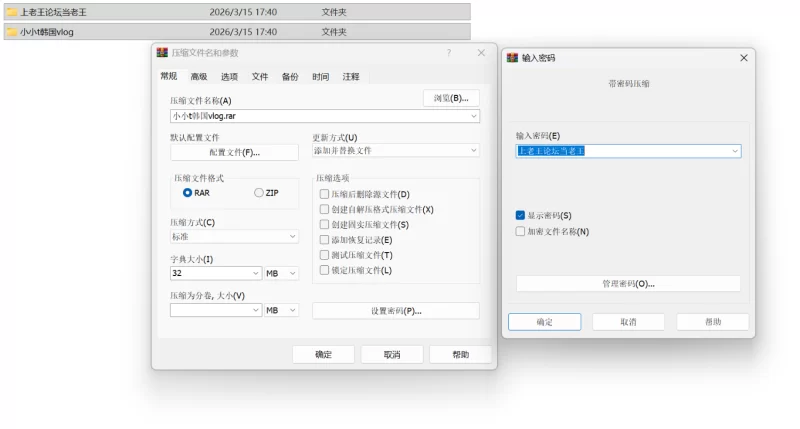
Task: Click 帮助 in the 输入密码 dialog
Action: click(713, 322)
